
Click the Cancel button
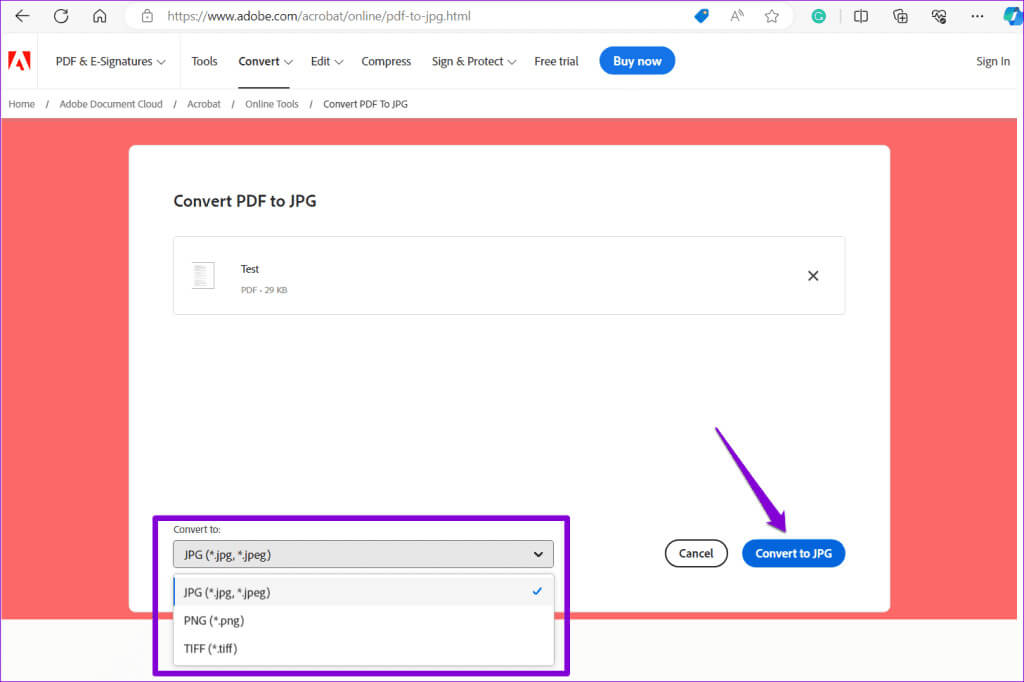(696, 553)
